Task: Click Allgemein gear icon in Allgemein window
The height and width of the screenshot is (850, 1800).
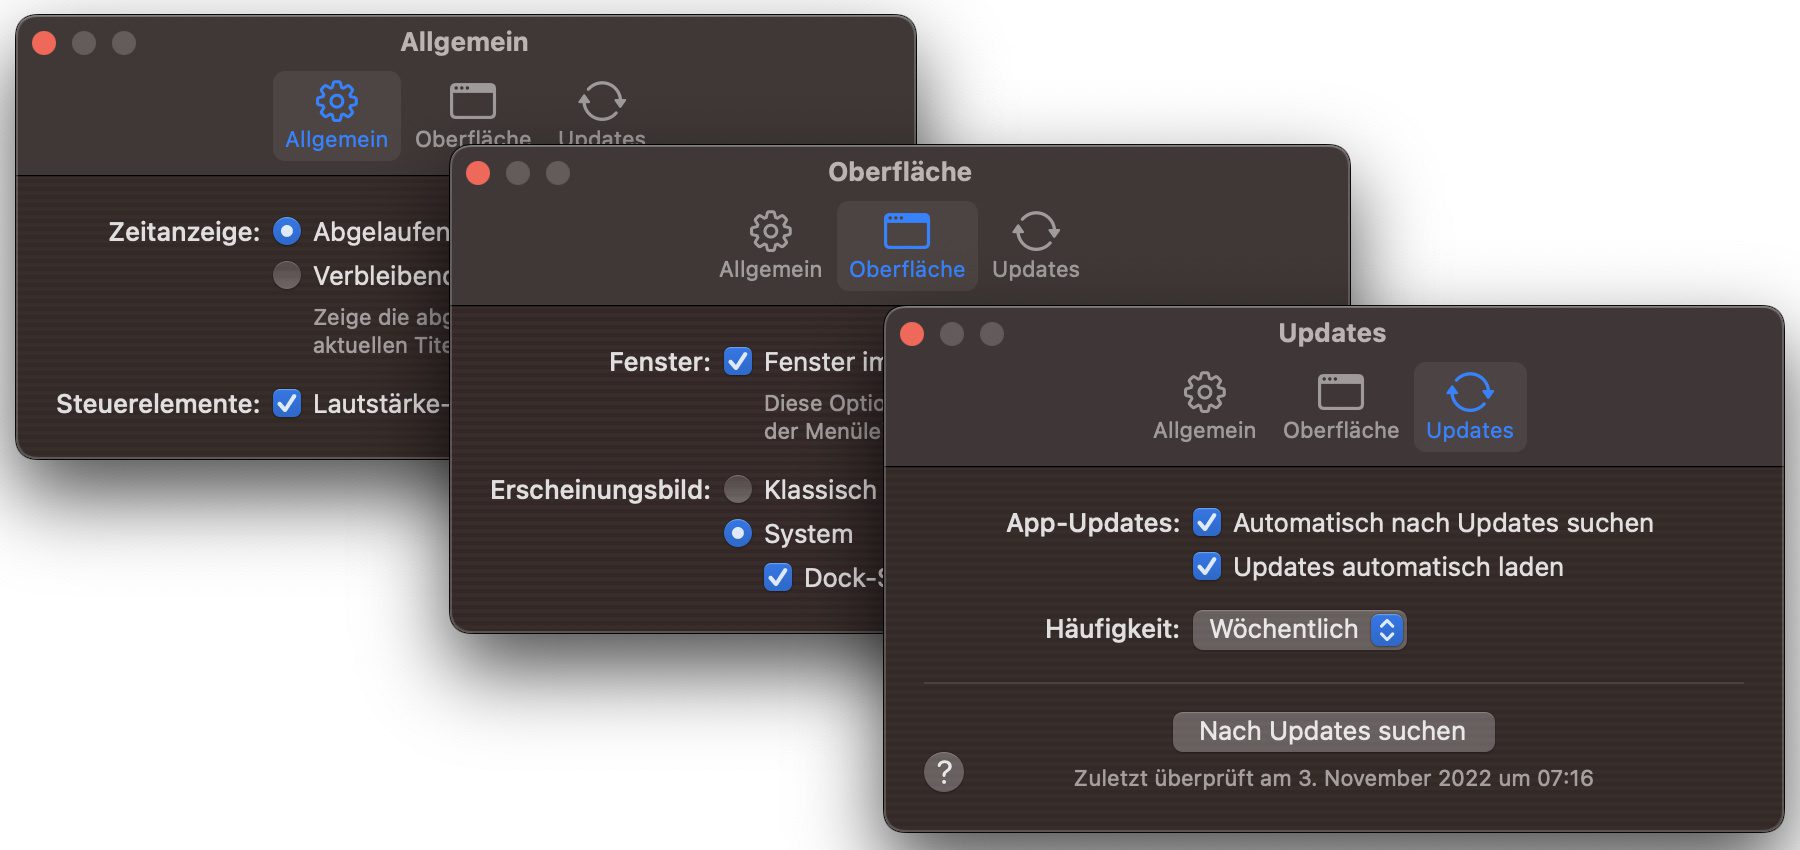Action: pyautogui.click(x=336, y=102)
